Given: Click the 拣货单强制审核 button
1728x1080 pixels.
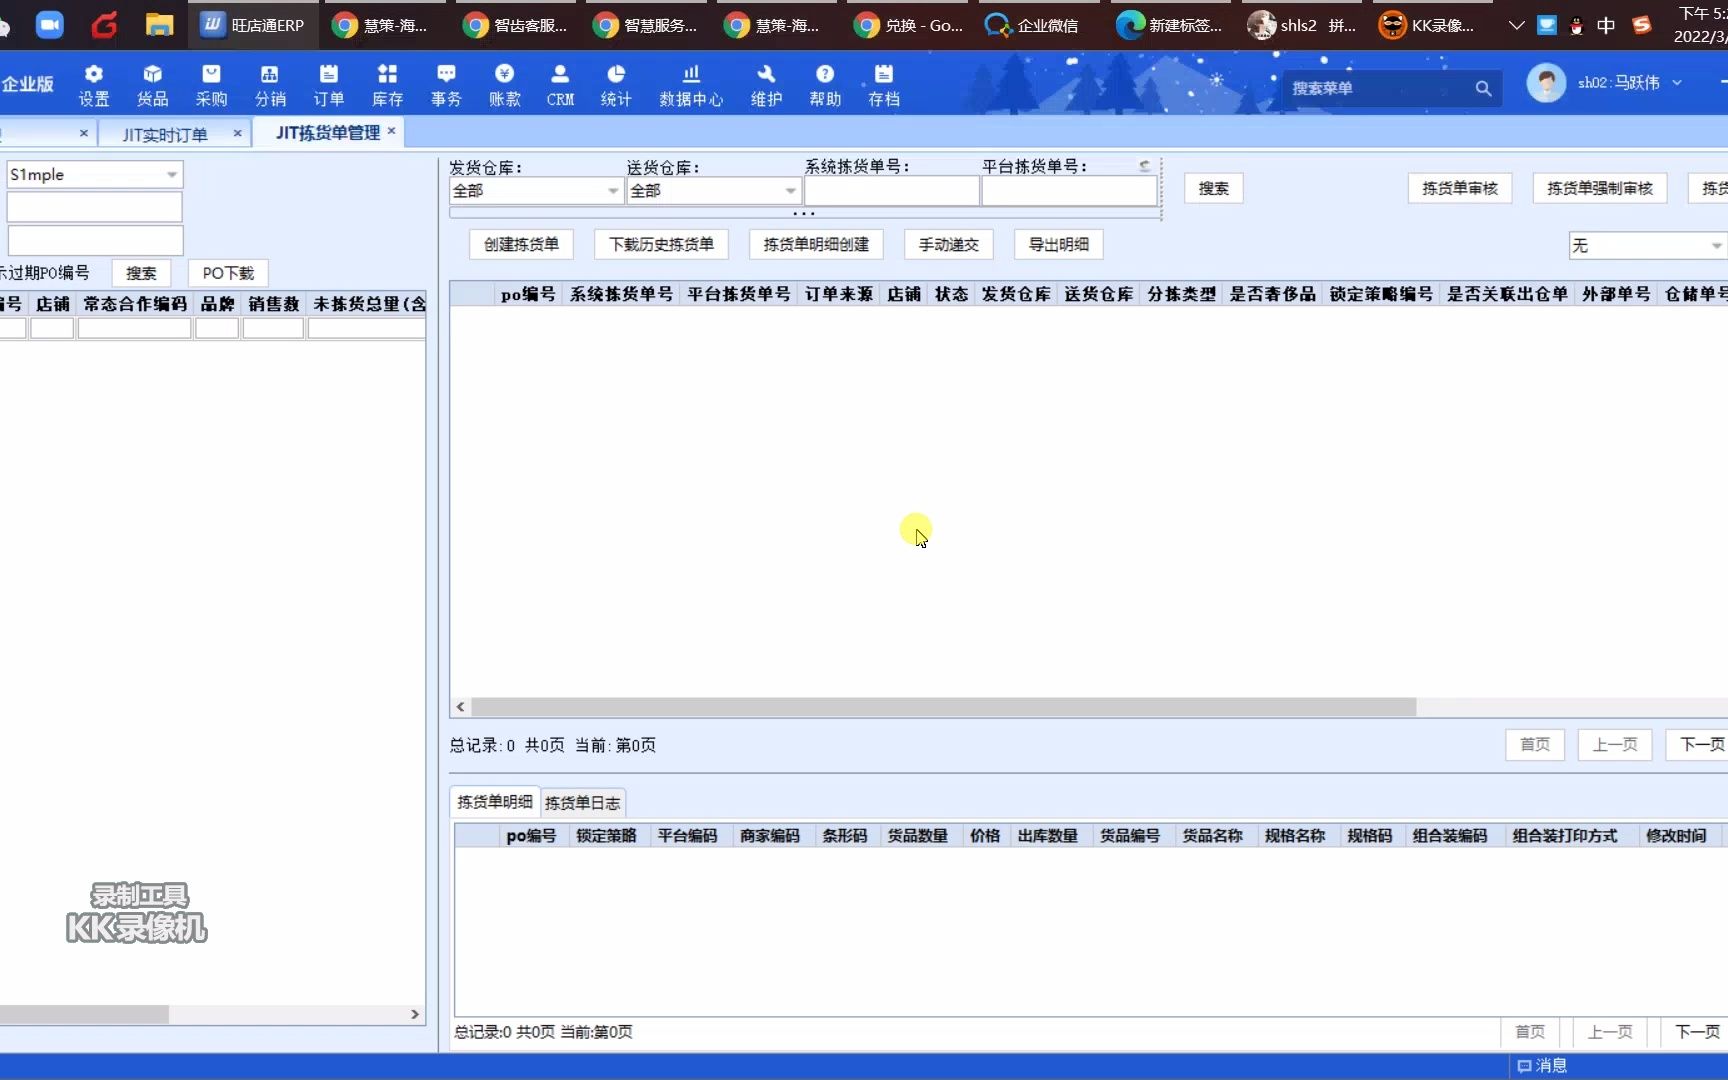Looking at the screenshot, I should click(x=1600, y=188).
